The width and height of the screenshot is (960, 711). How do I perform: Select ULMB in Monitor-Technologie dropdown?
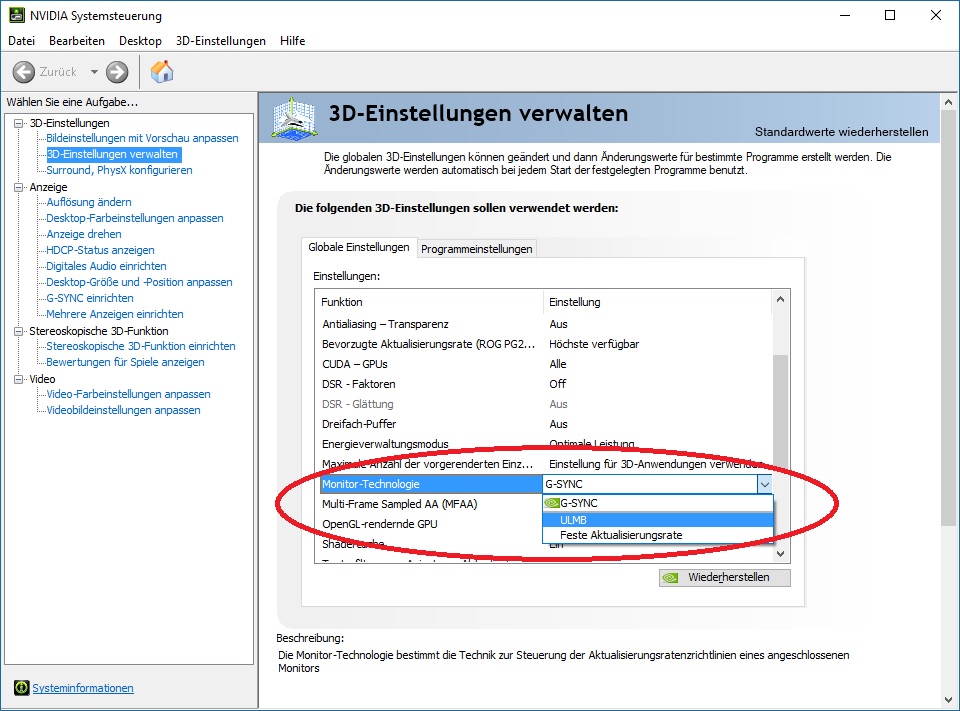tap(658, 519)
